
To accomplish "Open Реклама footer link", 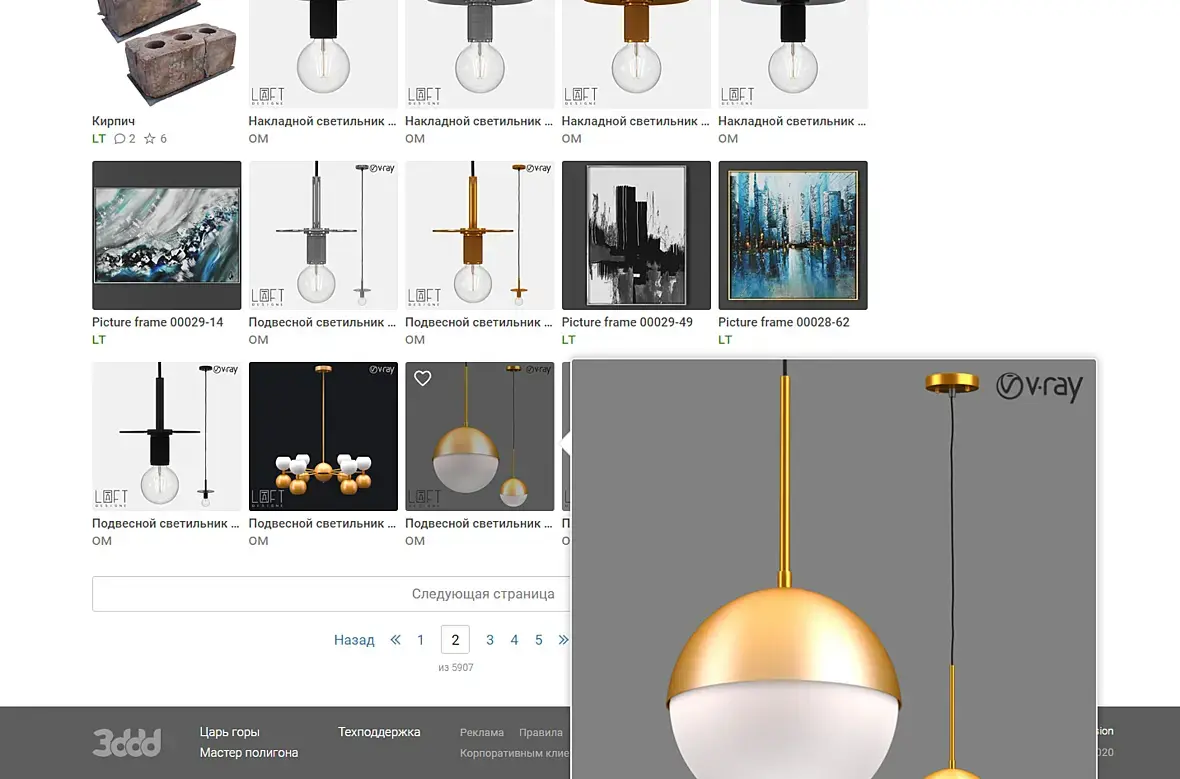I will [x=482, y=732].
